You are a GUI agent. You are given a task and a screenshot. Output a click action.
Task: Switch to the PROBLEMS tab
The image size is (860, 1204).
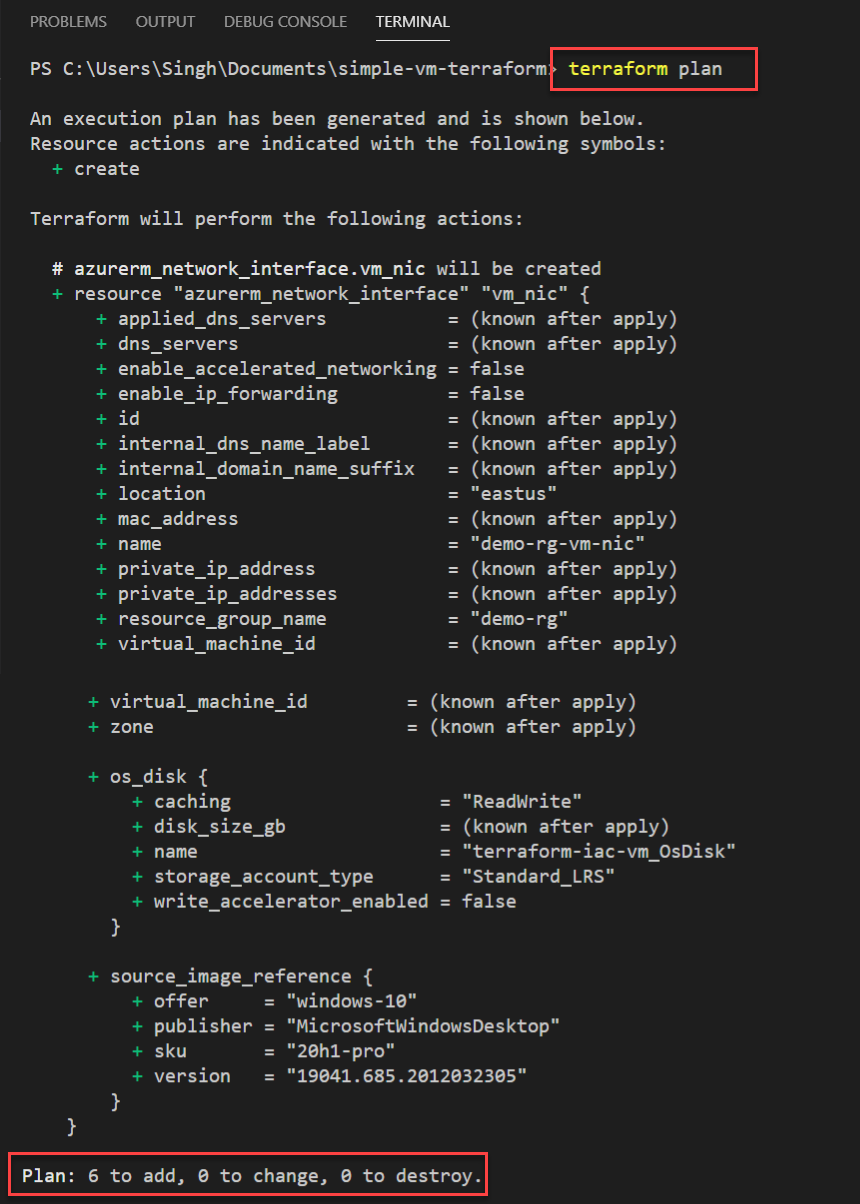click(x=68, y=21)
